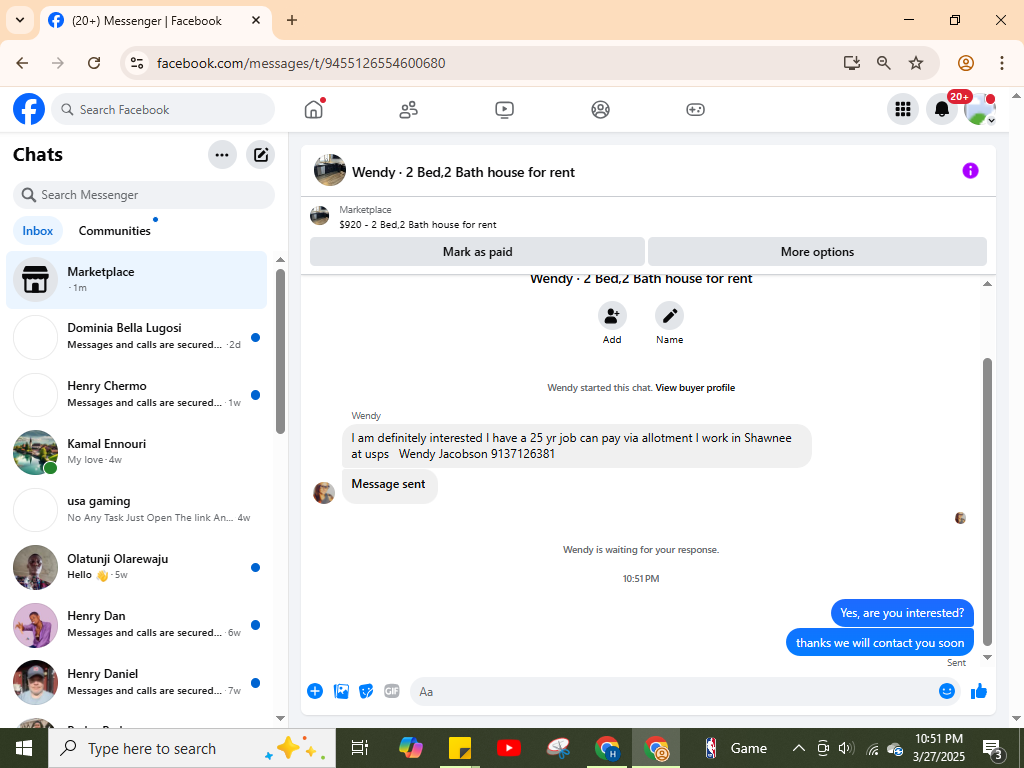Open Chrome three-dot menu
The image size is (1024, 768).
click(x=1001, y=63)
